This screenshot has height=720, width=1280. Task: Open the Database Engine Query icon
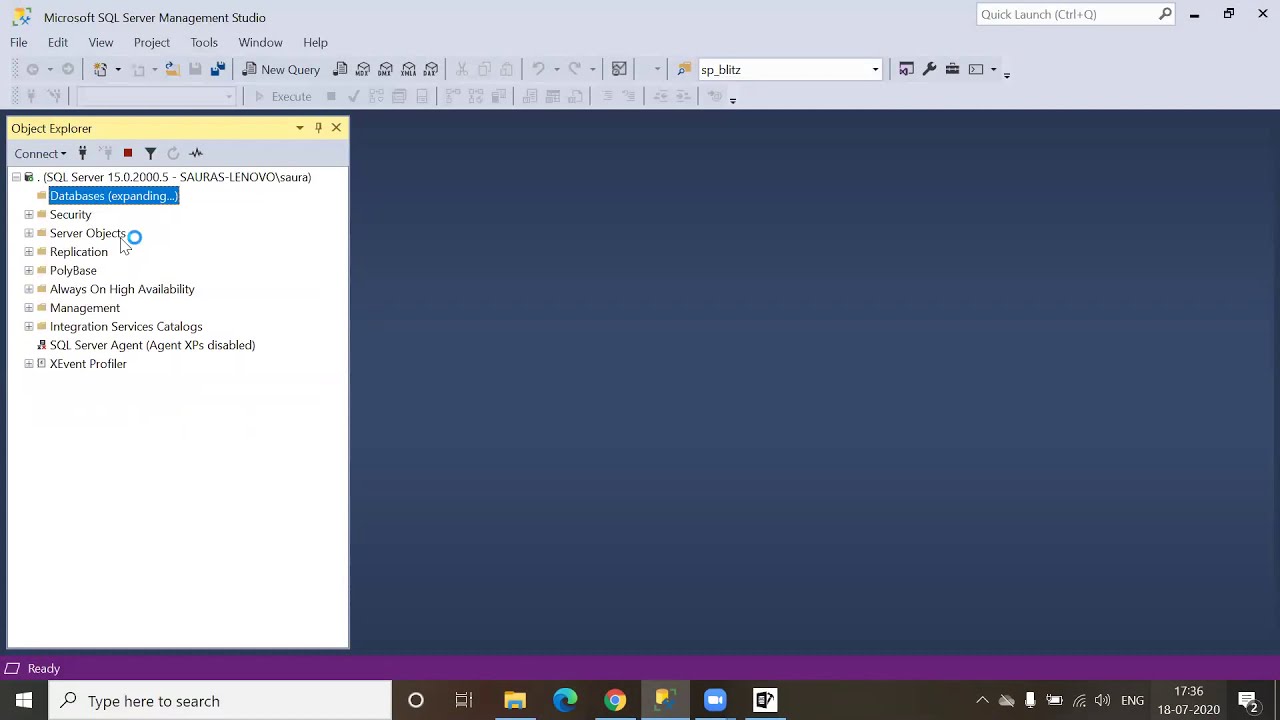340,69
